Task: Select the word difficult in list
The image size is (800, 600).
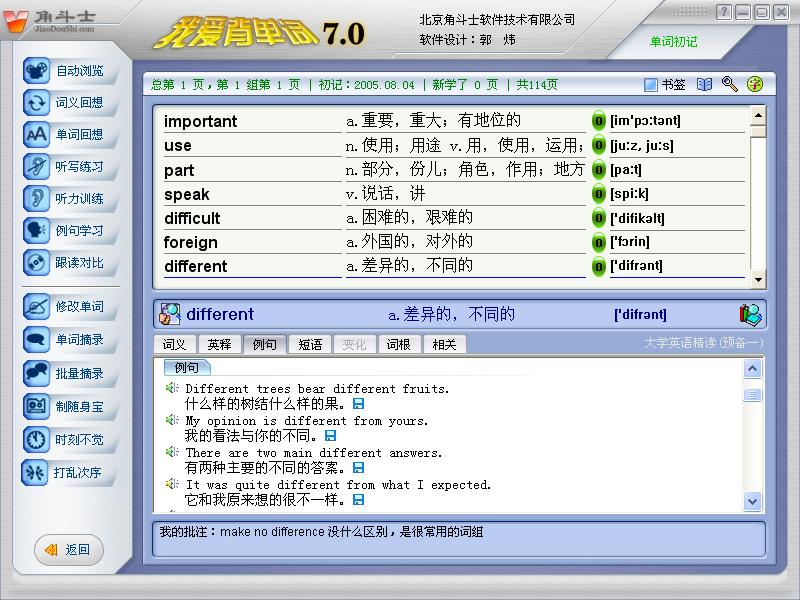Action: 192,218
